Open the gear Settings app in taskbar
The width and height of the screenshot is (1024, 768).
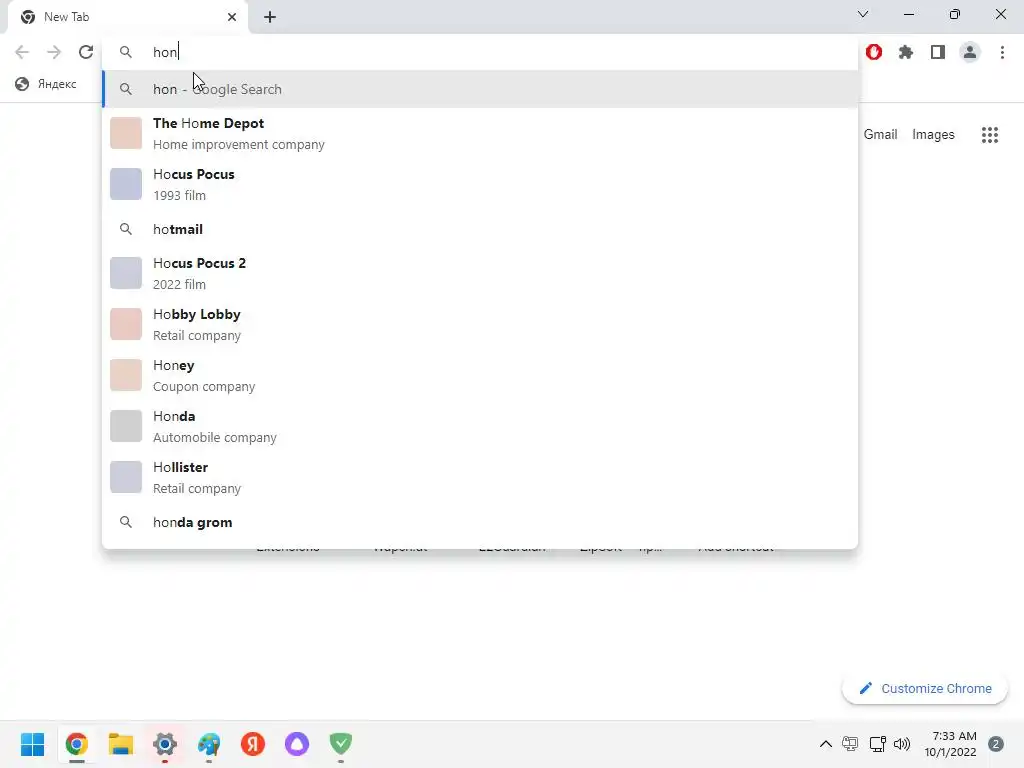[165, 744]
